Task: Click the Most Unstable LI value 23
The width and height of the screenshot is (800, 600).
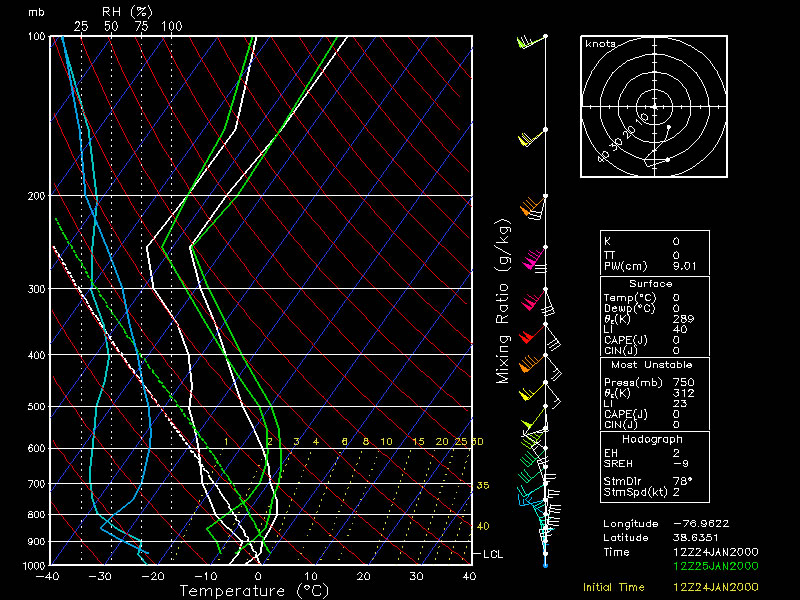Action: point(680,404)
